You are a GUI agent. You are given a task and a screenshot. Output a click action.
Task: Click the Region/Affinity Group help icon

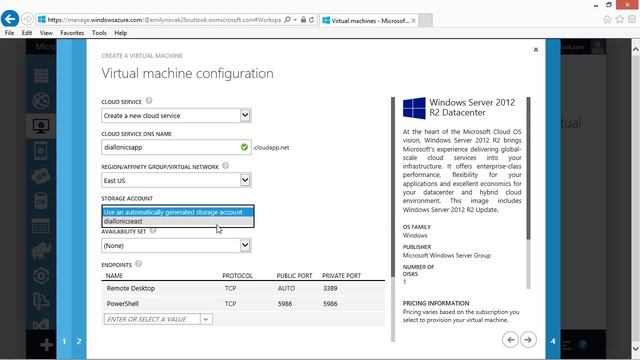225,166
